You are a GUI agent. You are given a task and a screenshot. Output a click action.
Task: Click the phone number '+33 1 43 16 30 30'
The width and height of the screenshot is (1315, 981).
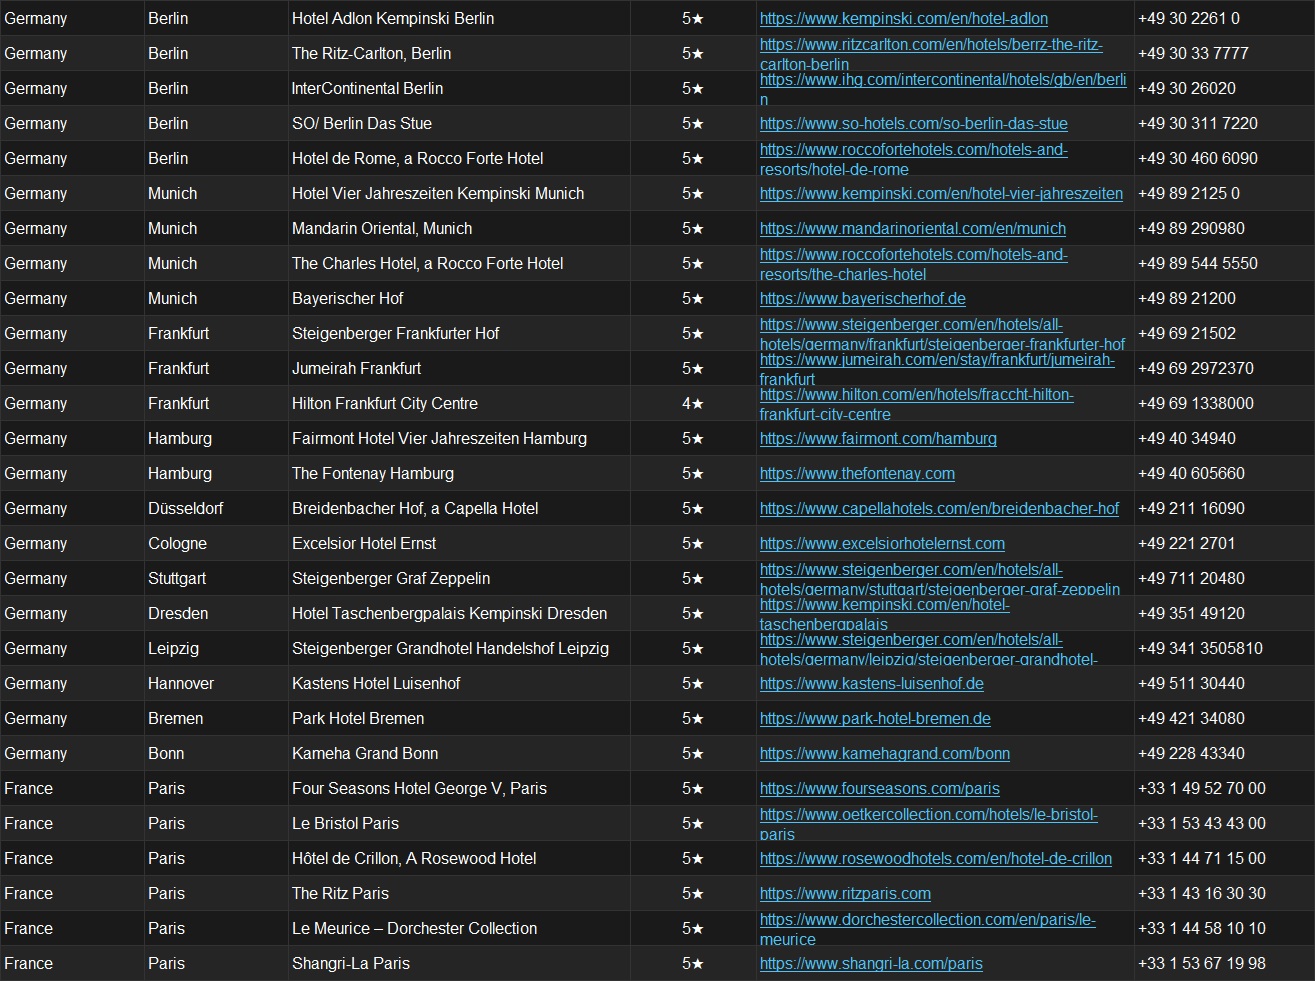[1202, 893]
